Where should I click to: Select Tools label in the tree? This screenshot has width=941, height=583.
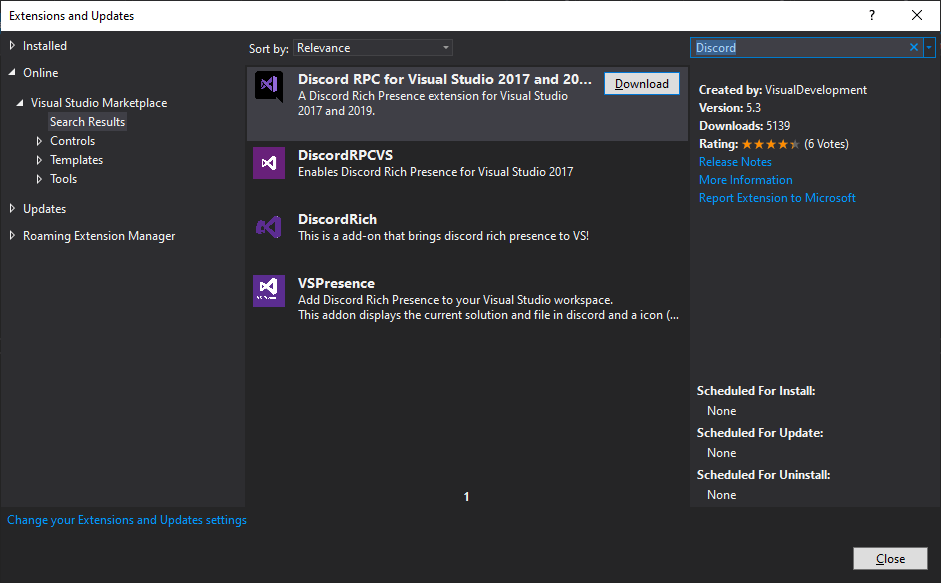64,179
